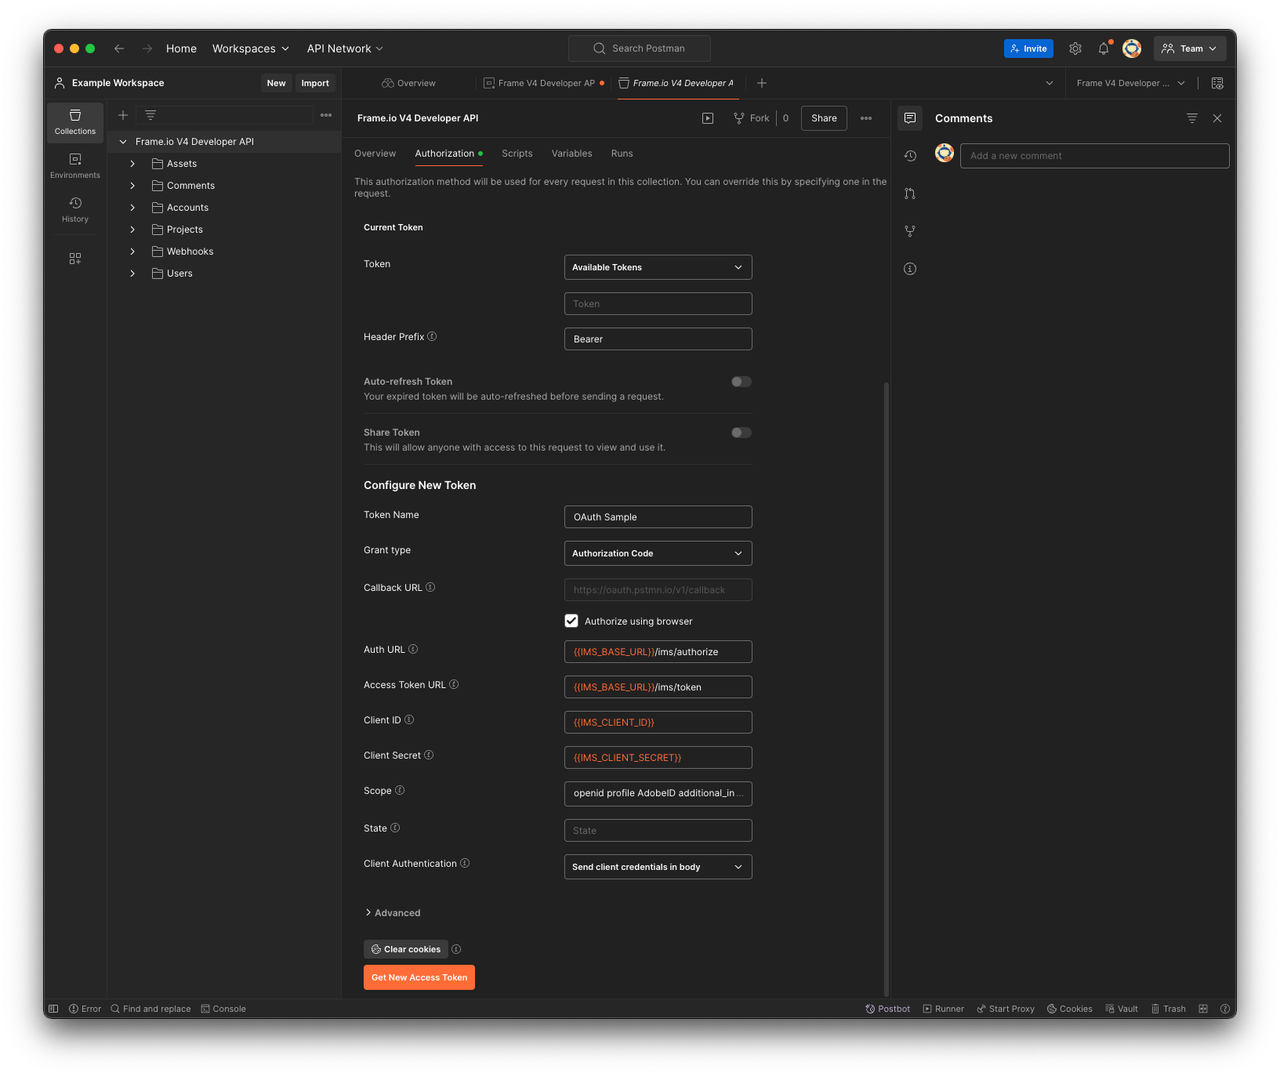1280x1076 pixels.
Task: Click the Share button
Action: [824, 118]
